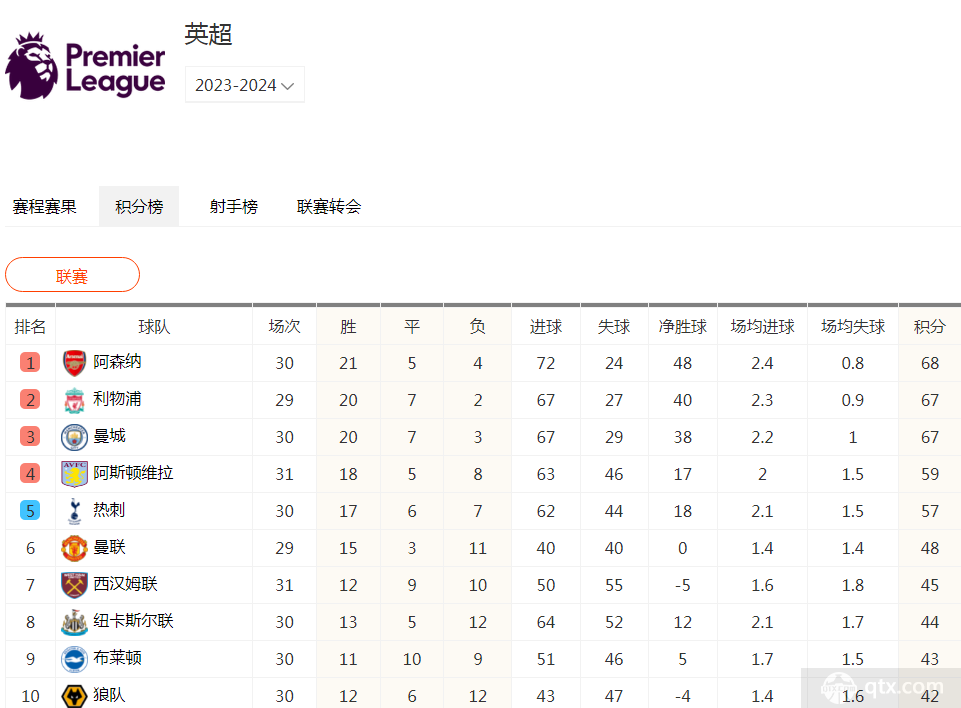
Task: Open team 狼队
Action: pos(109,695)
